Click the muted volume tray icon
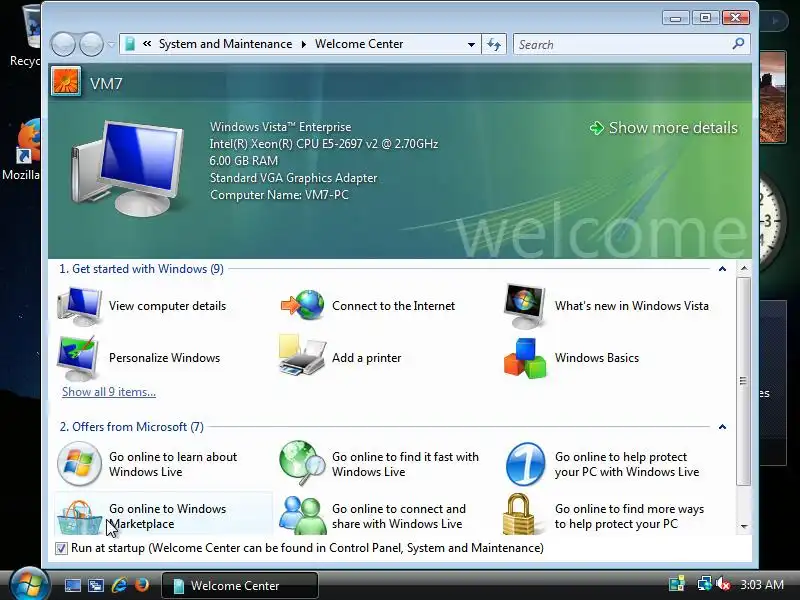800x600 pixels. point(723,584)
